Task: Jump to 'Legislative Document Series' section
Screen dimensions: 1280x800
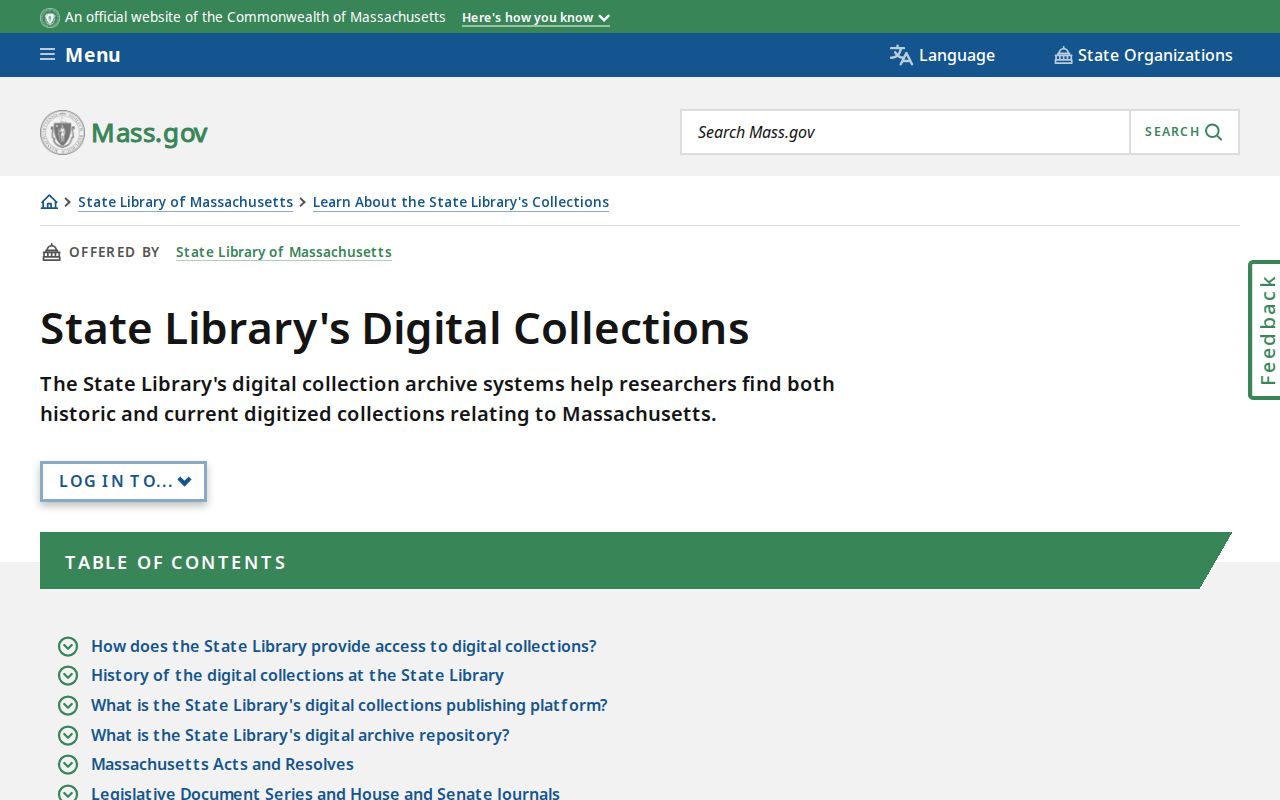Action: click(325, 793)
